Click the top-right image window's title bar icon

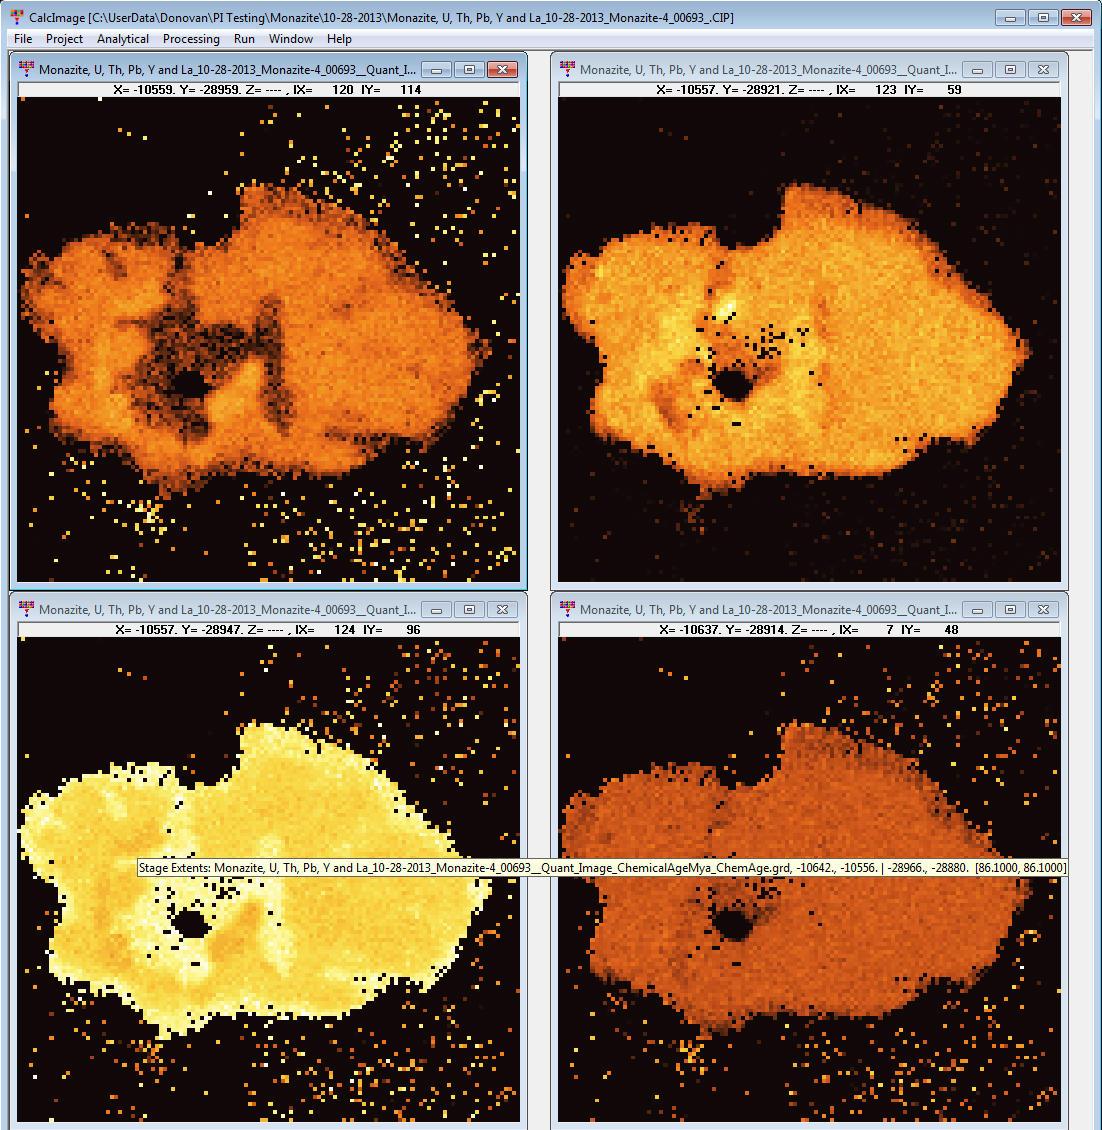click(568, 69)
